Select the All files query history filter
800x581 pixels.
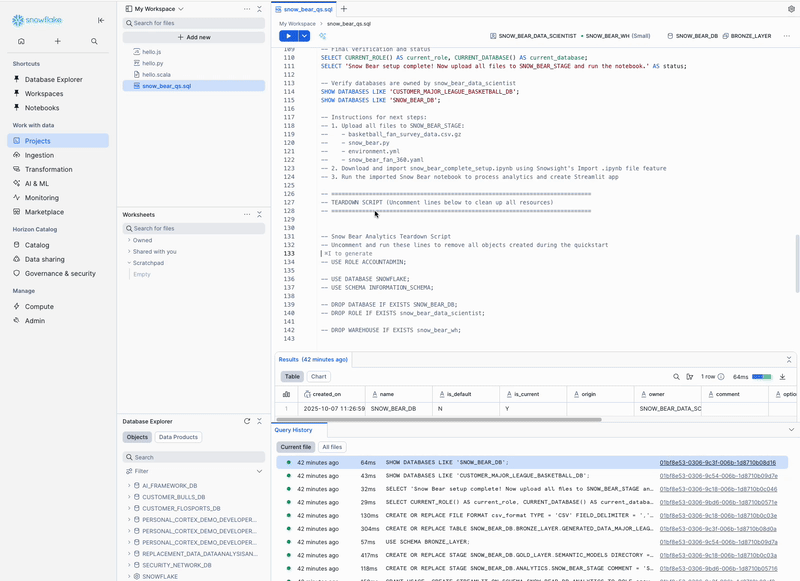(x=332, y=447)
